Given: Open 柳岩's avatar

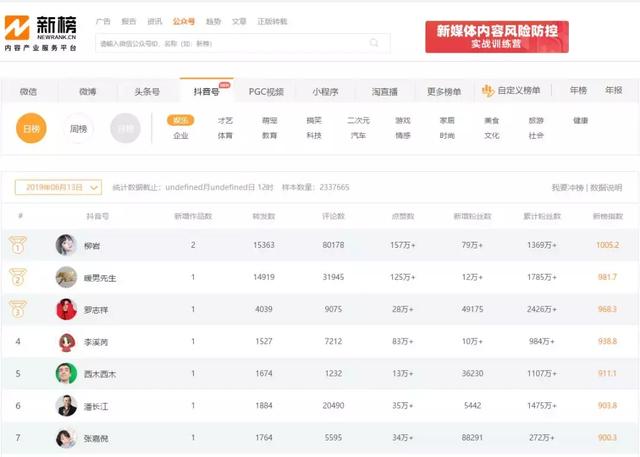Looking at the screenshot, I should tap(66, 245).
